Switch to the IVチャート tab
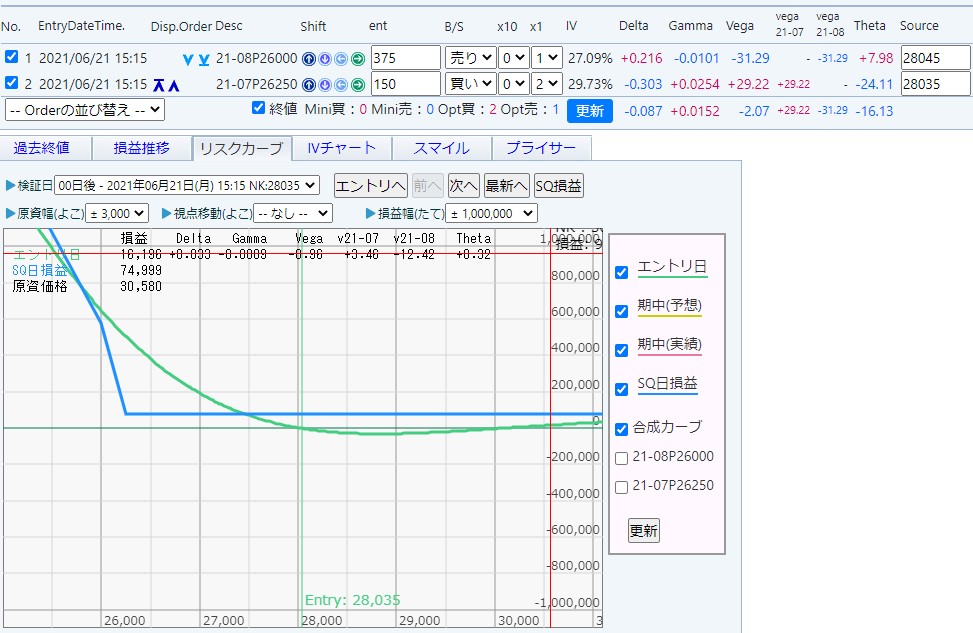The width and height of the screenshot is (973, 633). click(342, 148)
